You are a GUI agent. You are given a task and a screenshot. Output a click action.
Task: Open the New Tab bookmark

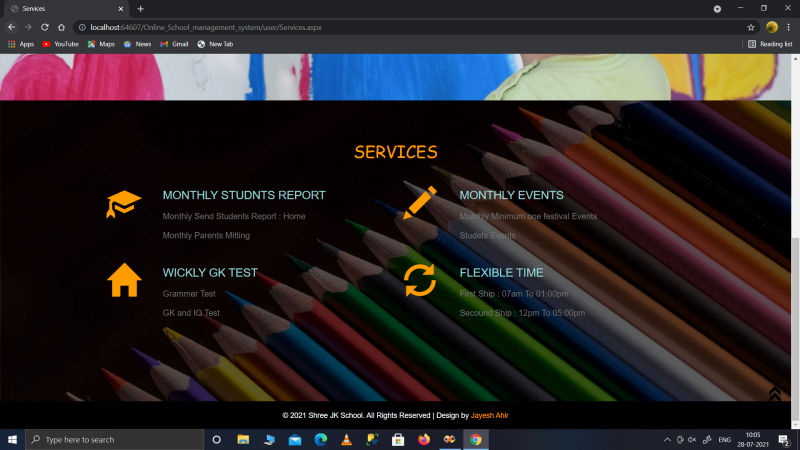tap(215, 44)
